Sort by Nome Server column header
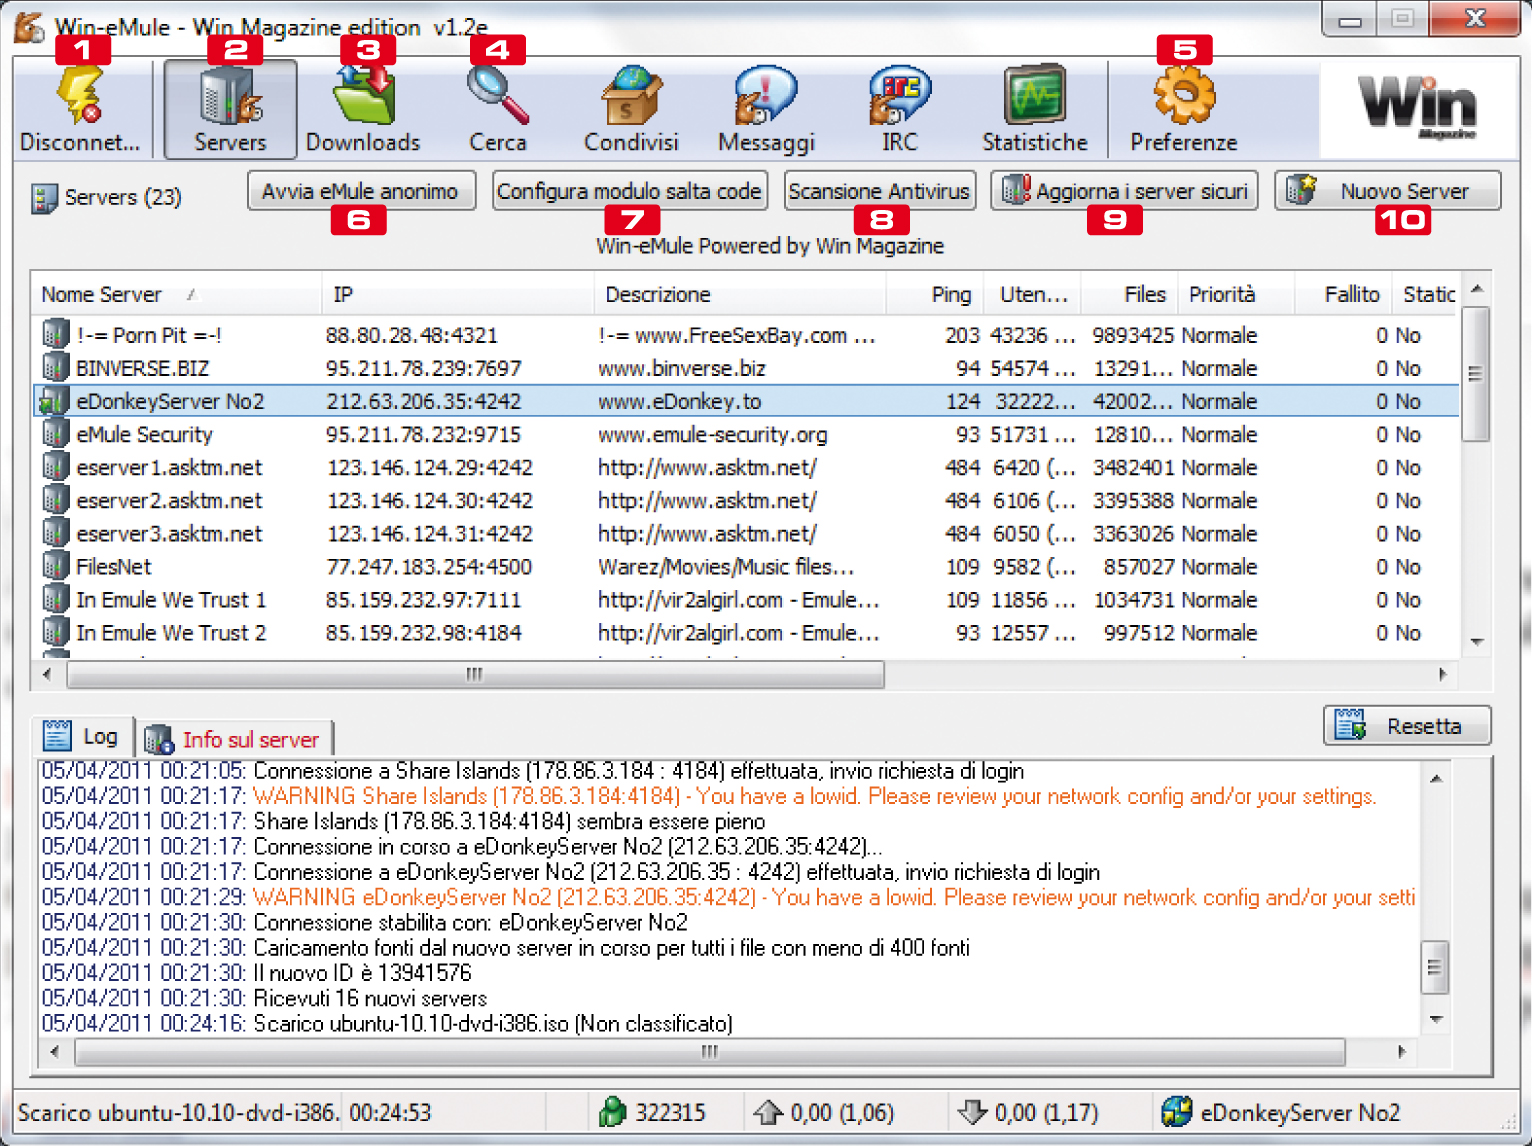The image size is (1532, 1146). (x=176, y=294)
